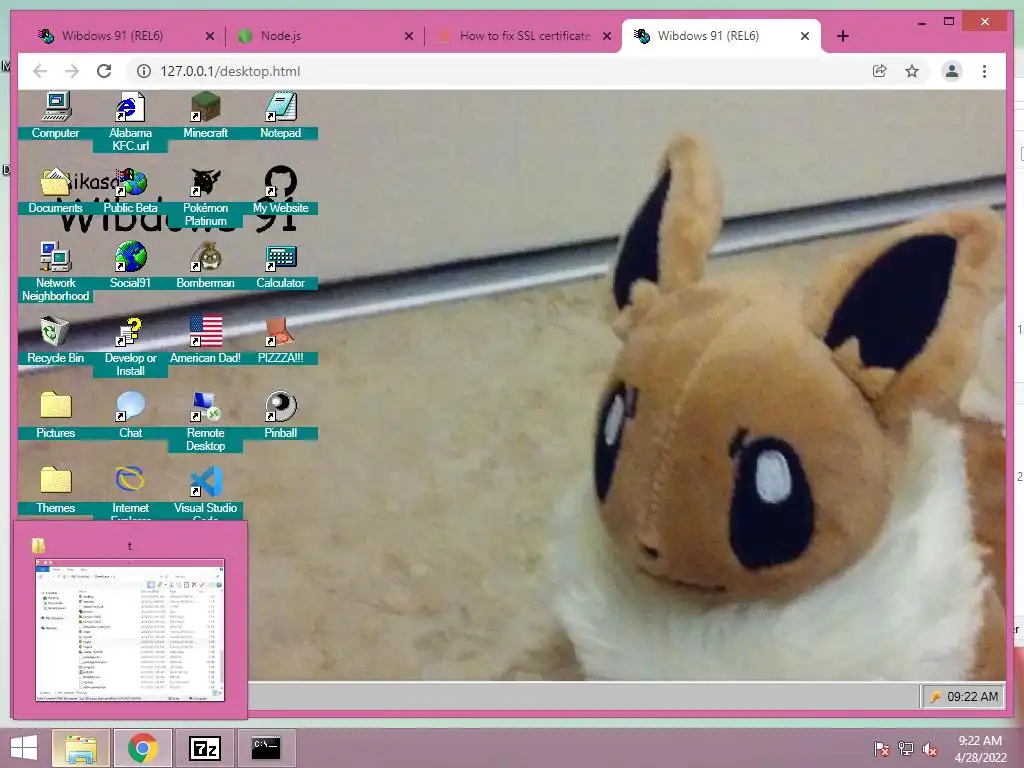Open 7-Zip from the taskbar

(205, 748)
